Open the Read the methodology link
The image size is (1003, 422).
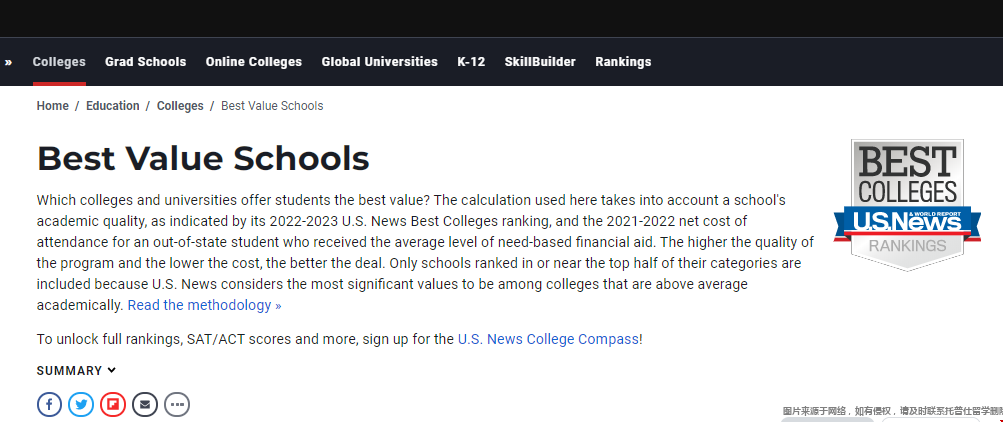click(x=204, y=305)
